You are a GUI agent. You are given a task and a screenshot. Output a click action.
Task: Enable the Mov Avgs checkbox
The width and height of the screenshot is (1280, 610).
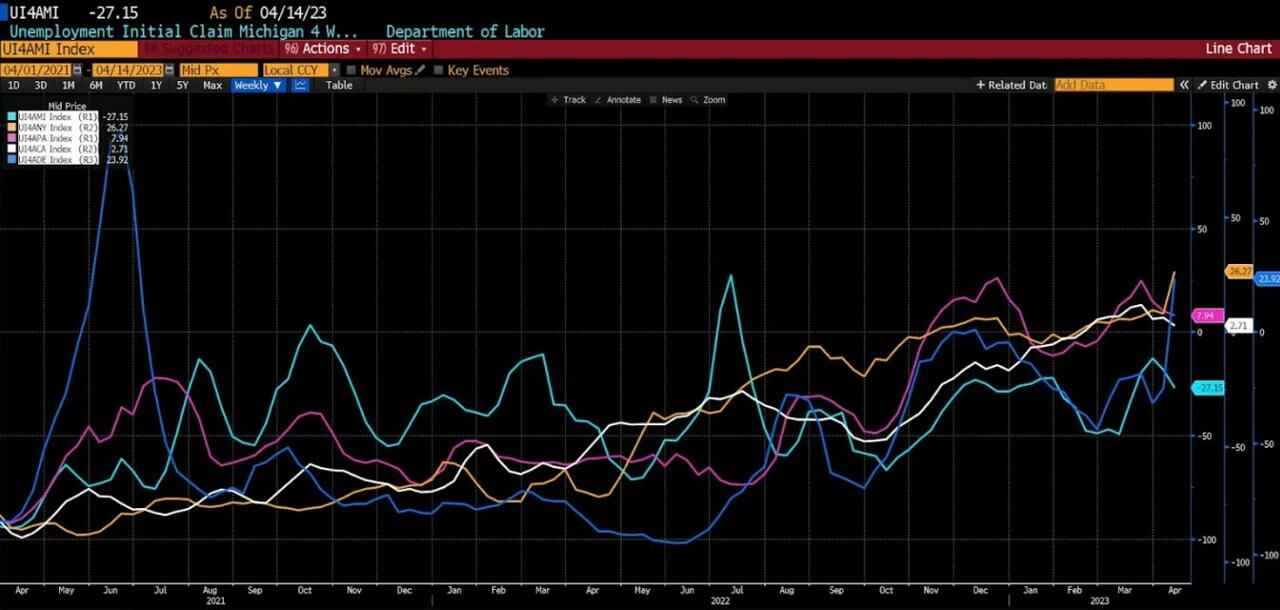(351, 70)
